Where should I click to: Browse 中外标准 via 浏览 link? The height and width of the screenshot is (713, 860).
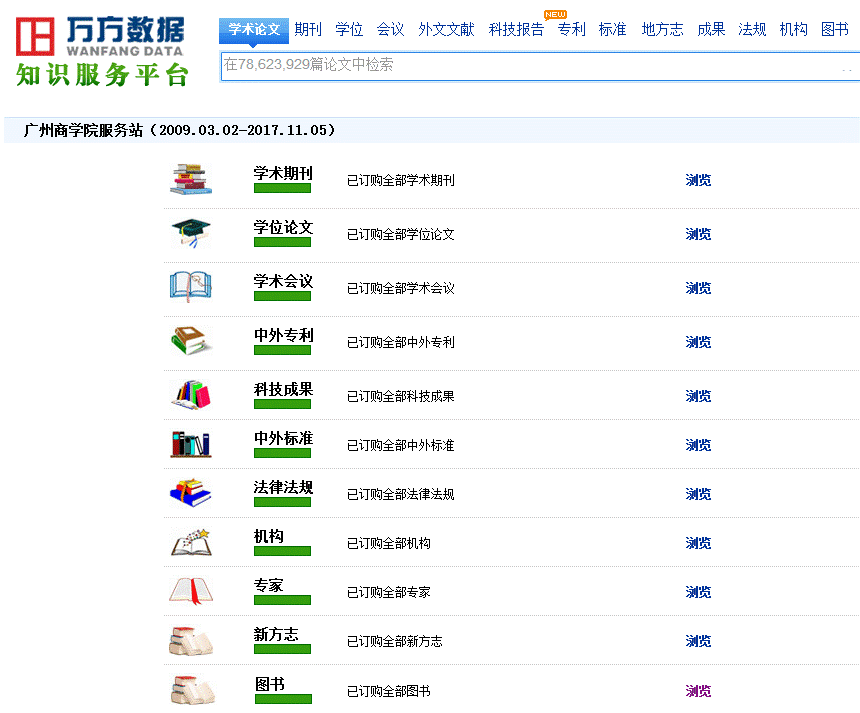point(698,445)
